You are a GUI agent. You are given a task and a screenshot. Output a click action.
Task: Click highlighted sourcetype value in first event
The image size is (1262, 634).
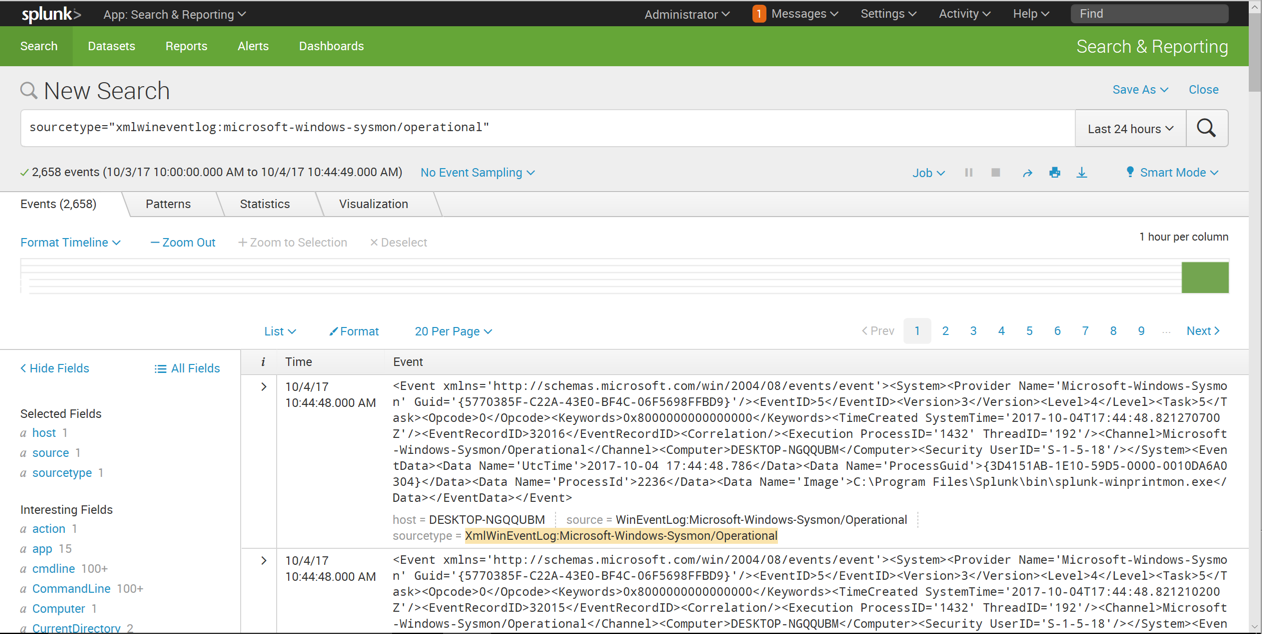621,536
